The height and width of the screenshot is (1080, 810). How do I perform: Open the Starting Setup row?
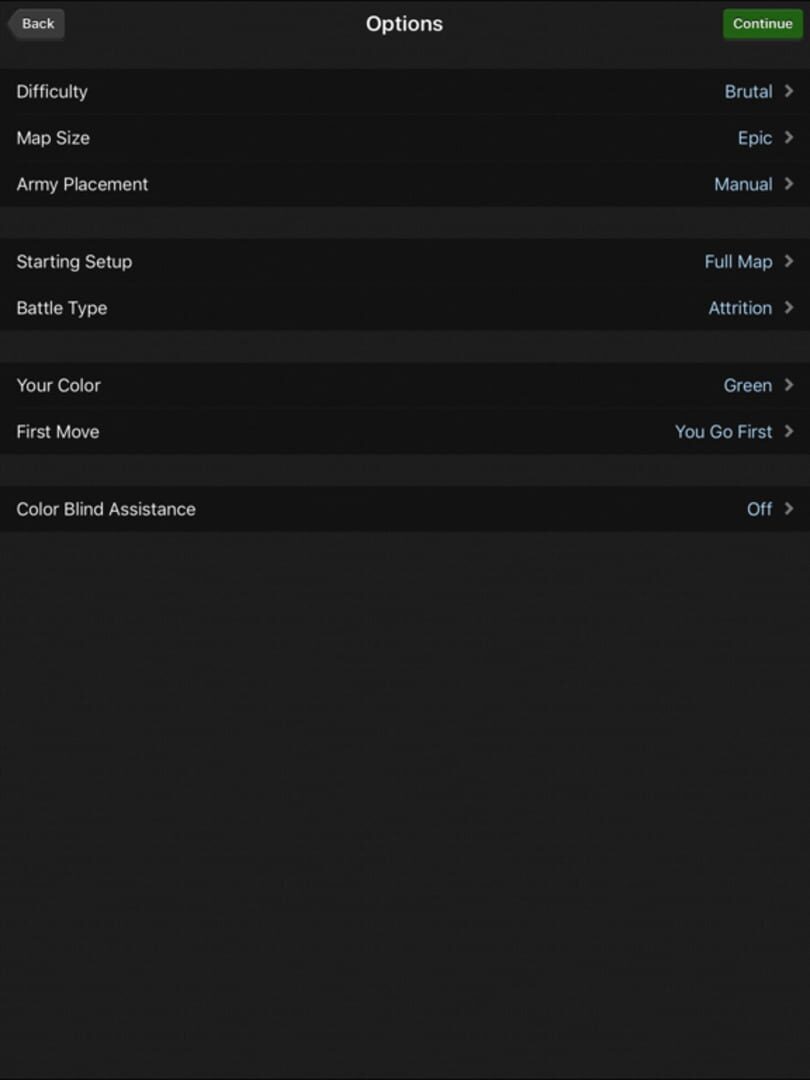pyautogui.click(x=74, y=262)
